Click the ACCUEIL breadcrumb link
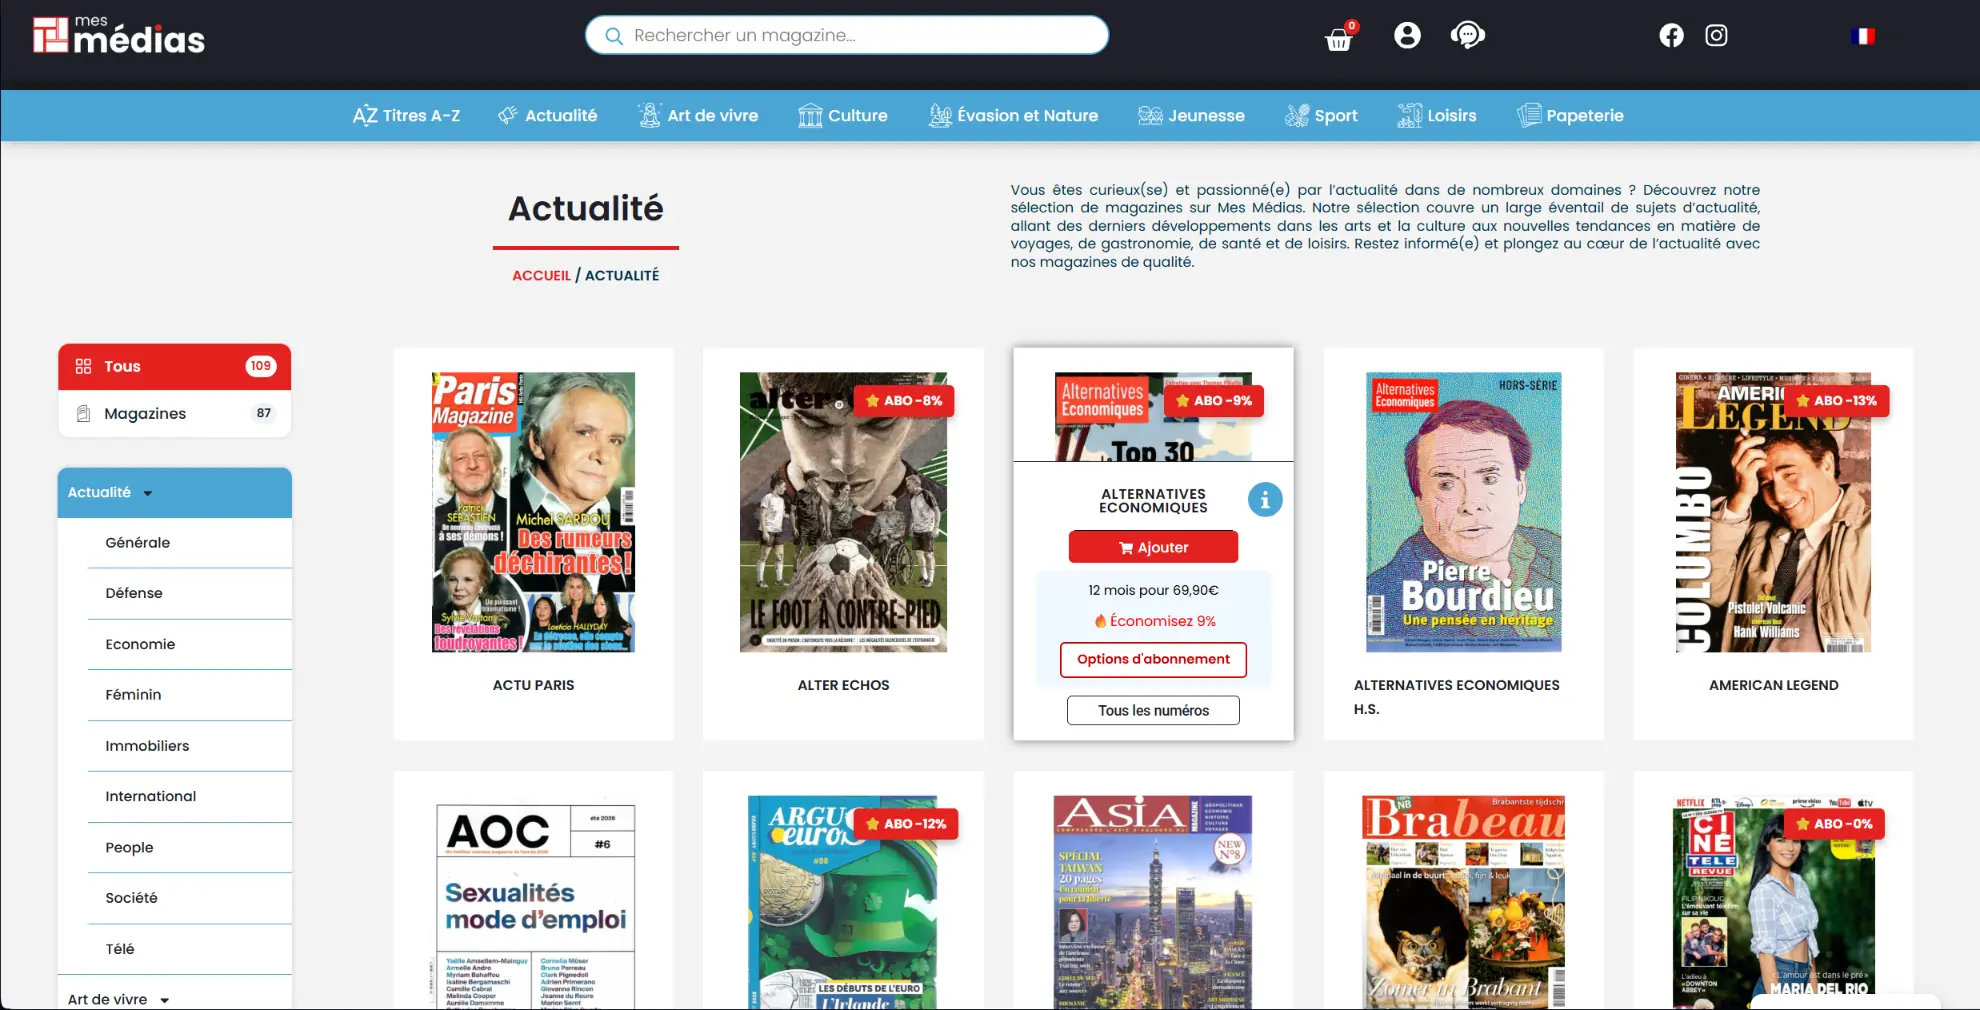1980x1010 pixels. (541, 276)
